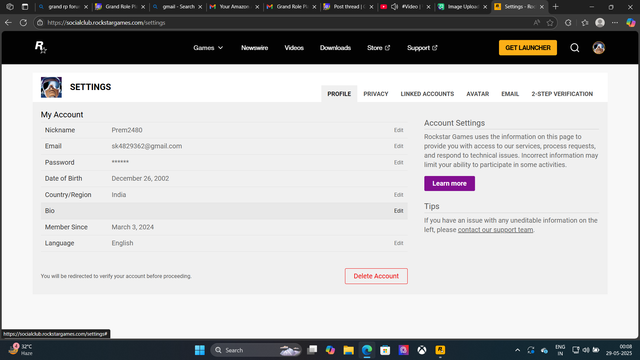Open Xbox app from taskbar
640x360 pixels.
[x=422, y=350]
